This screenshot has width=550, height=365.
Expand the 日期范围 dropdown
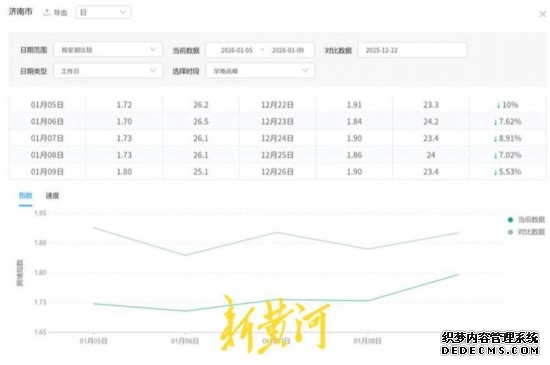[108, 50]
